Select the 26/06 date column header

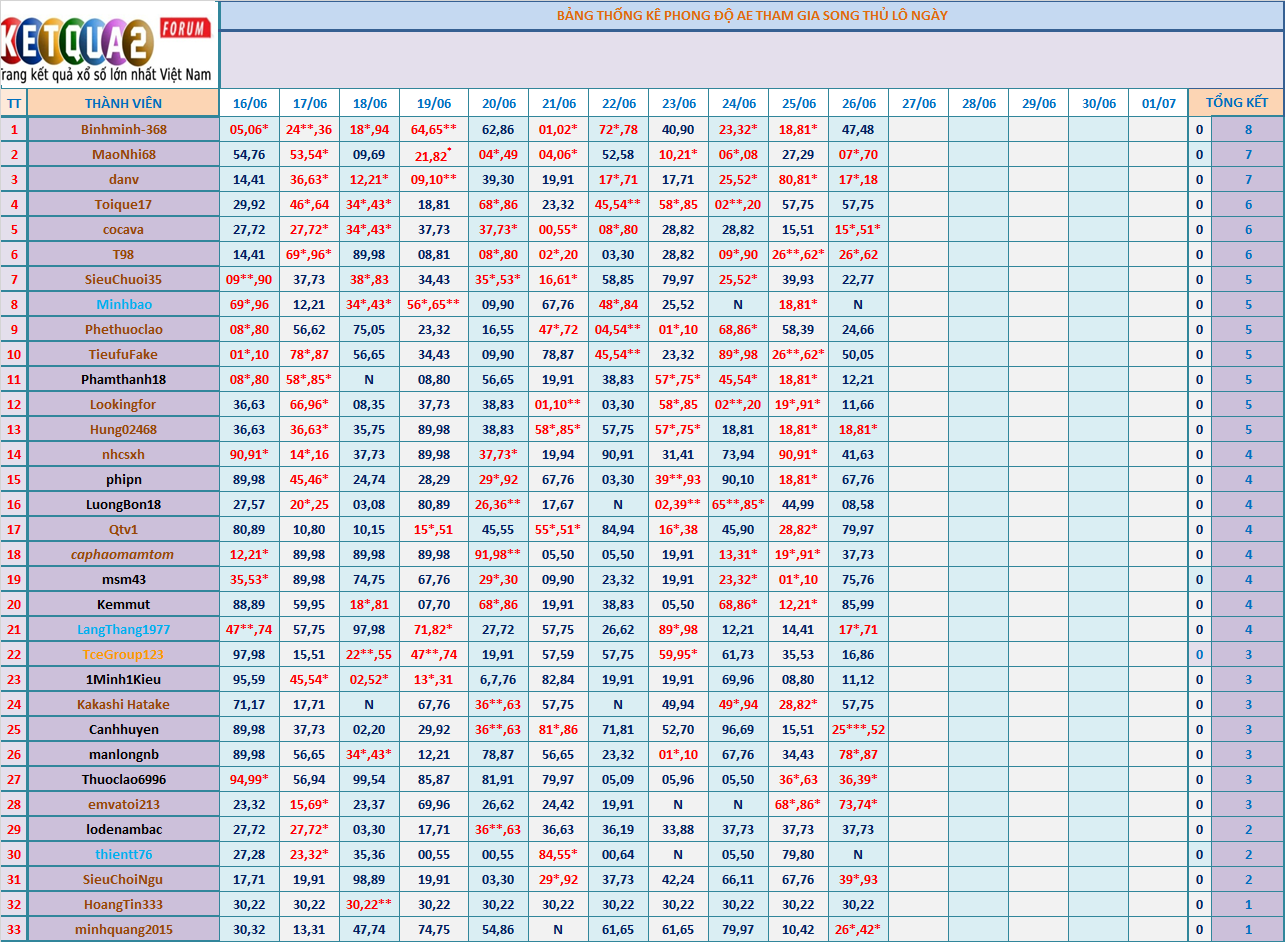pos(858,103)
